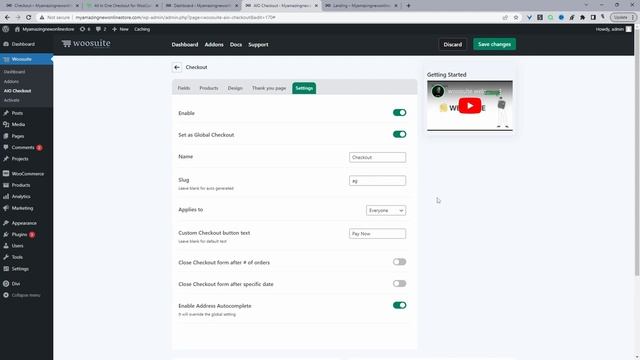Open updates counter in admin bar

[x=85, y=29]
